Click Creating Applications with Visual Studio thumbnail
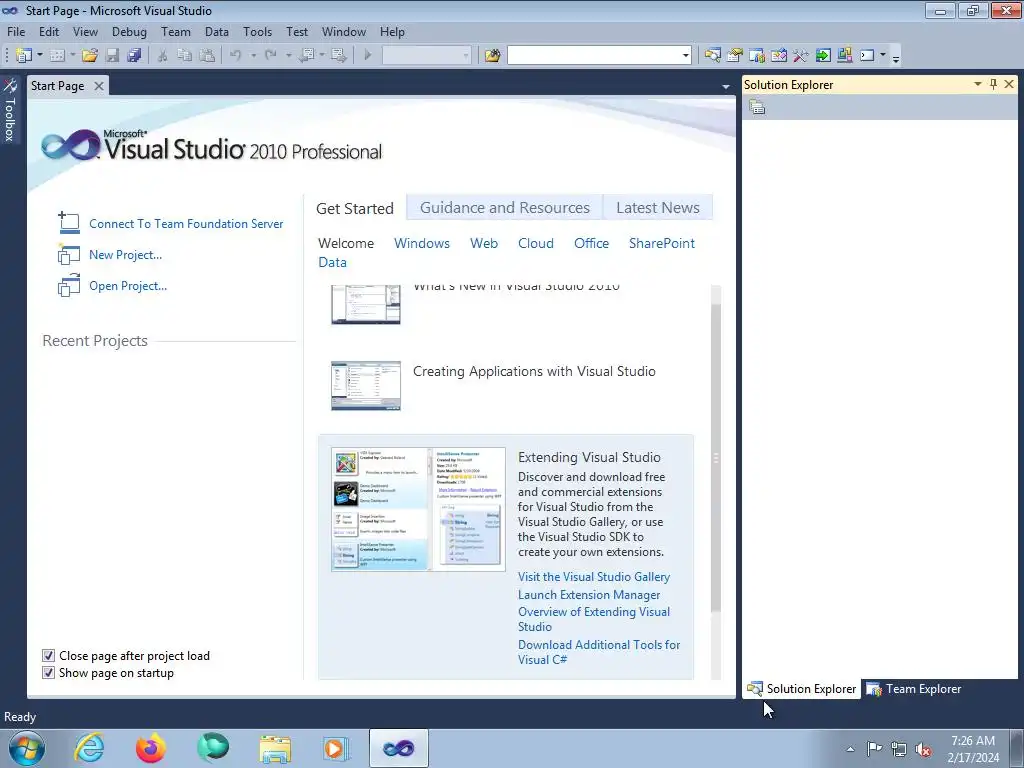Screen dimensions: 1024x768 click(366, 386)
